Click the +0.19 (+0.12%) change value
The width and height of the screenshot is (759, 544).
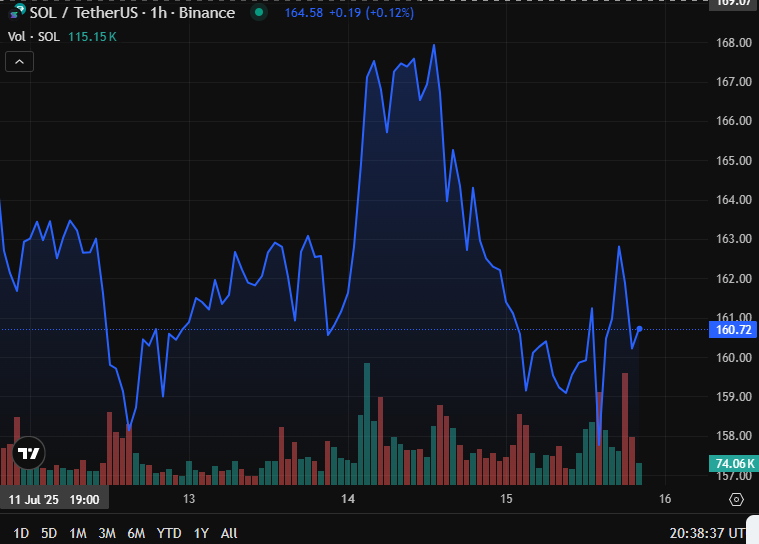click(371, 13)
